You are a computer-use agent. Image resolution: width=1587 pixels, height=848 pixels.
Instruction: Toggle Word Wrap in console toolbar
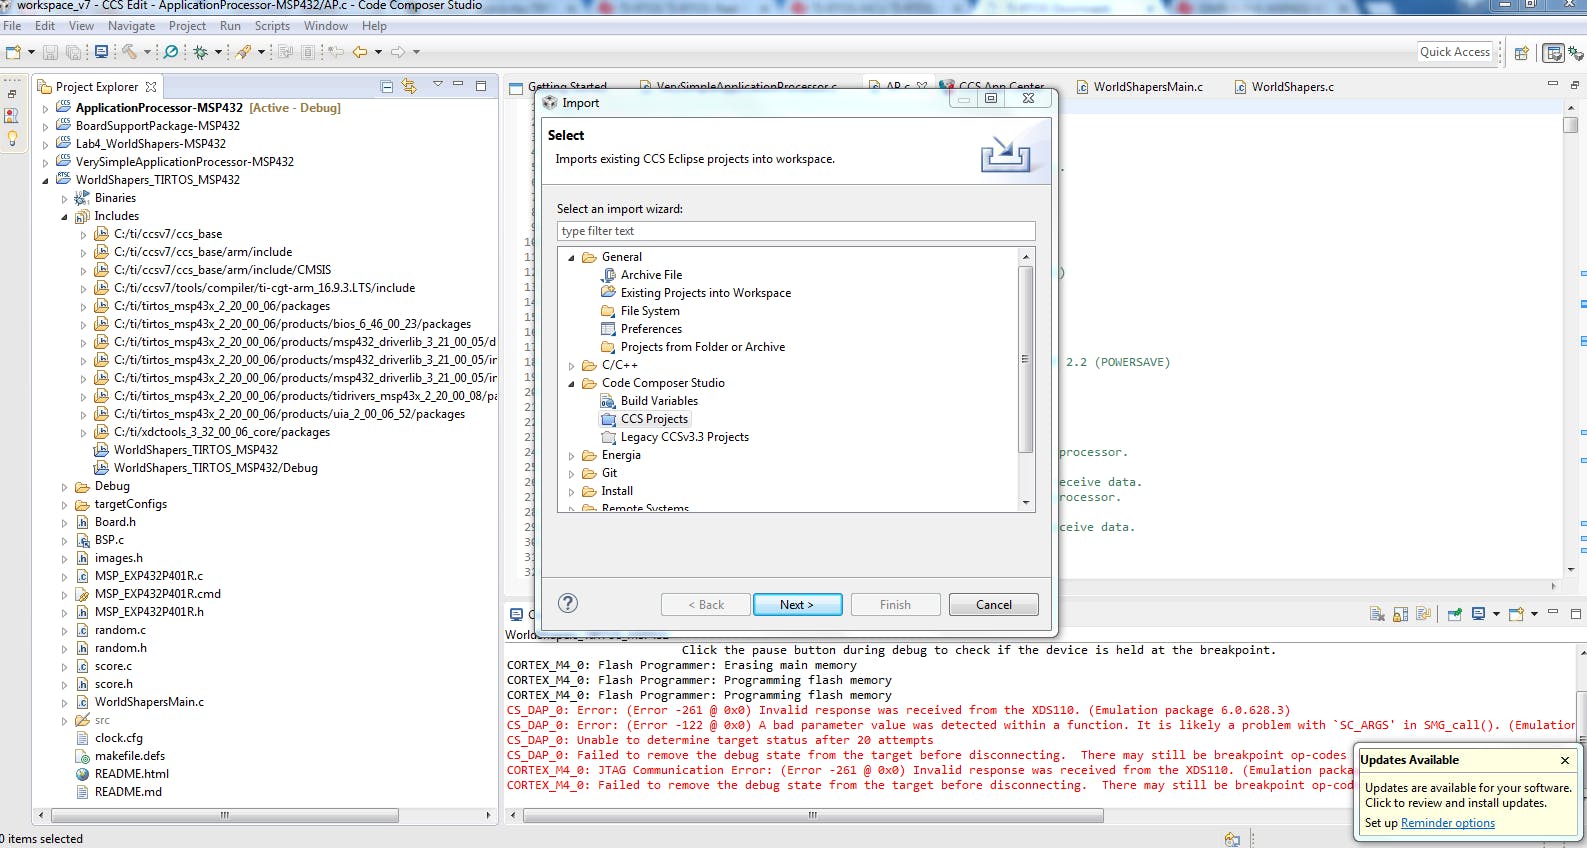click(x=1423, y=614)
